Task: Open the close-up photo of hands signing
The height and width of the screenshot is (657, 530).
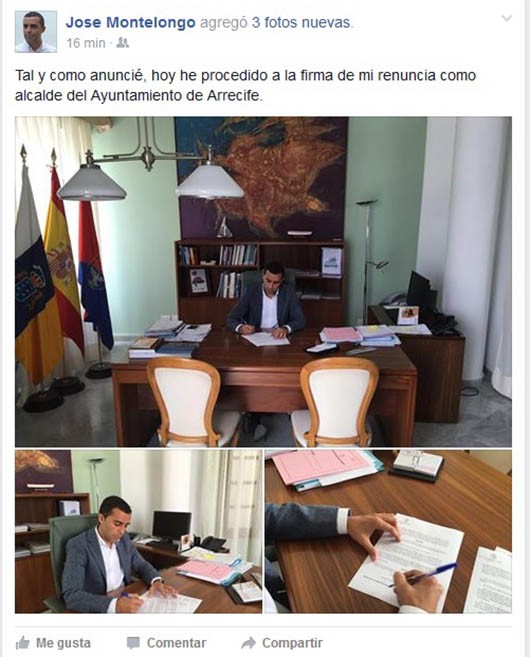Action: coord(388,532)
